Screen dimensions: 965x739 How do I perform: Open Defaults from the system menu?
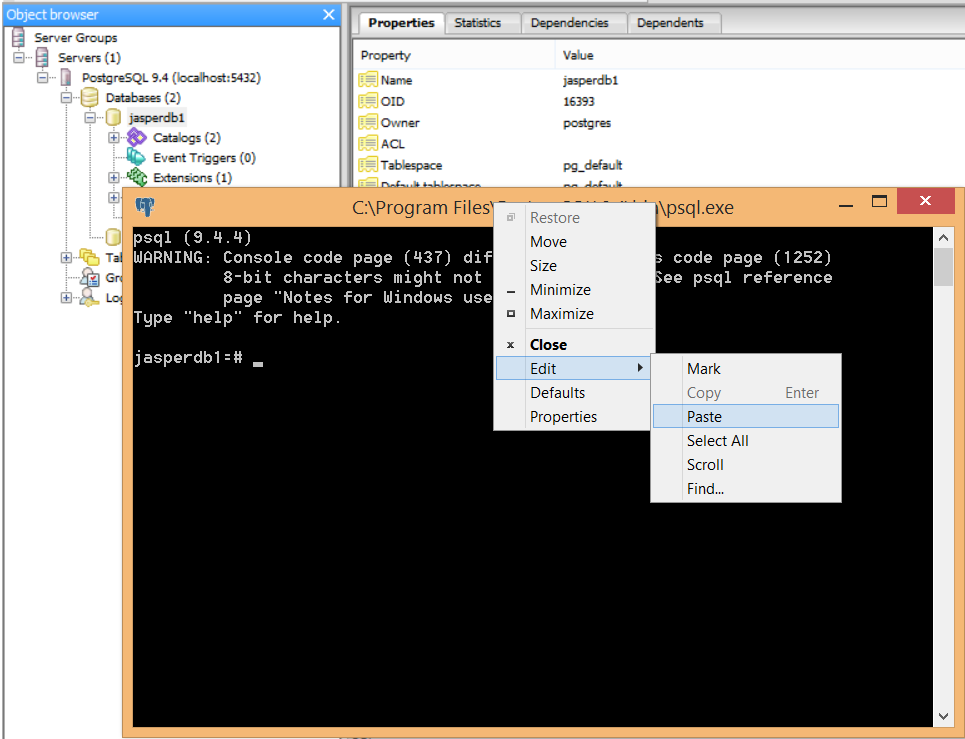click(574, 393)
